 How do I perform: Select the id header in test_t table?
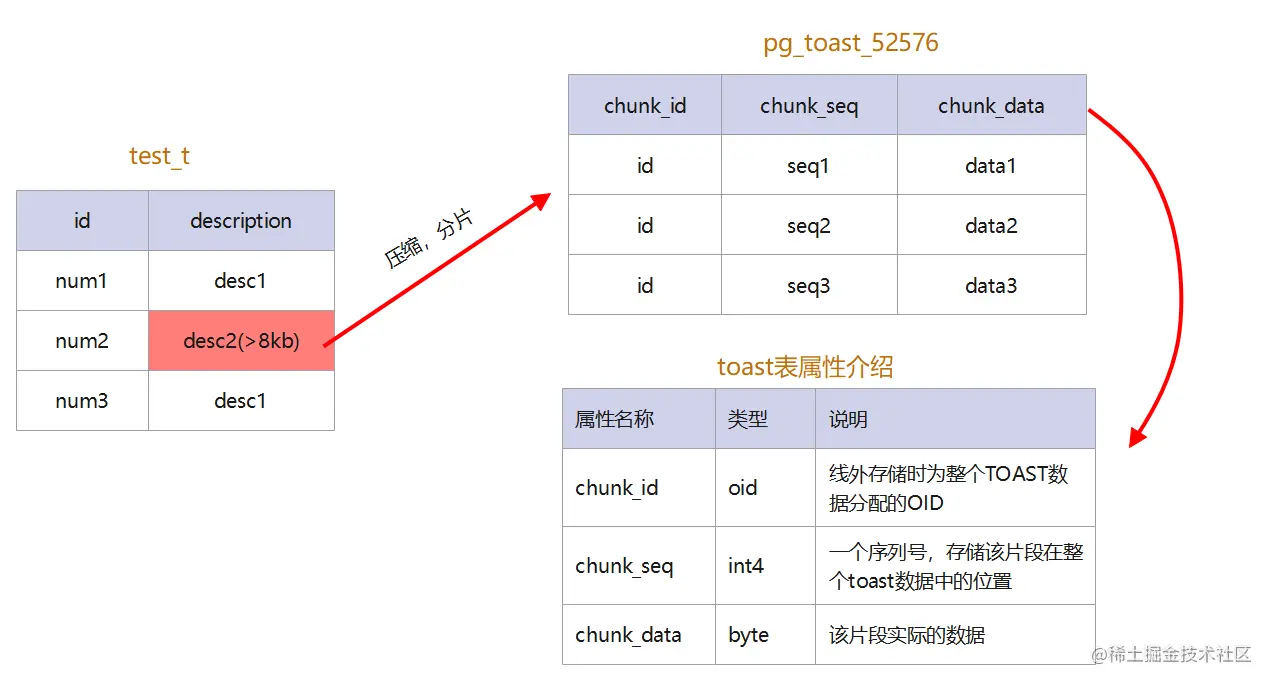tap(82, 220)
